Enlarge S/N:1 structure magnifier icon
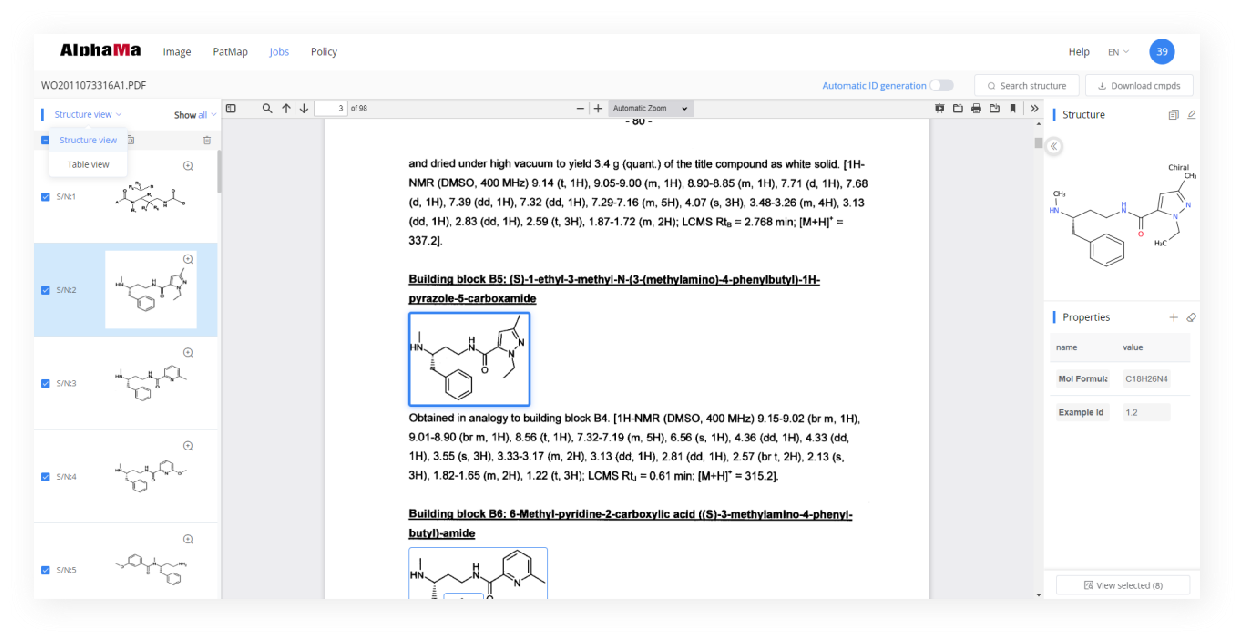The height and width of the screenshot is (642, 1244). tap(188, 166)
